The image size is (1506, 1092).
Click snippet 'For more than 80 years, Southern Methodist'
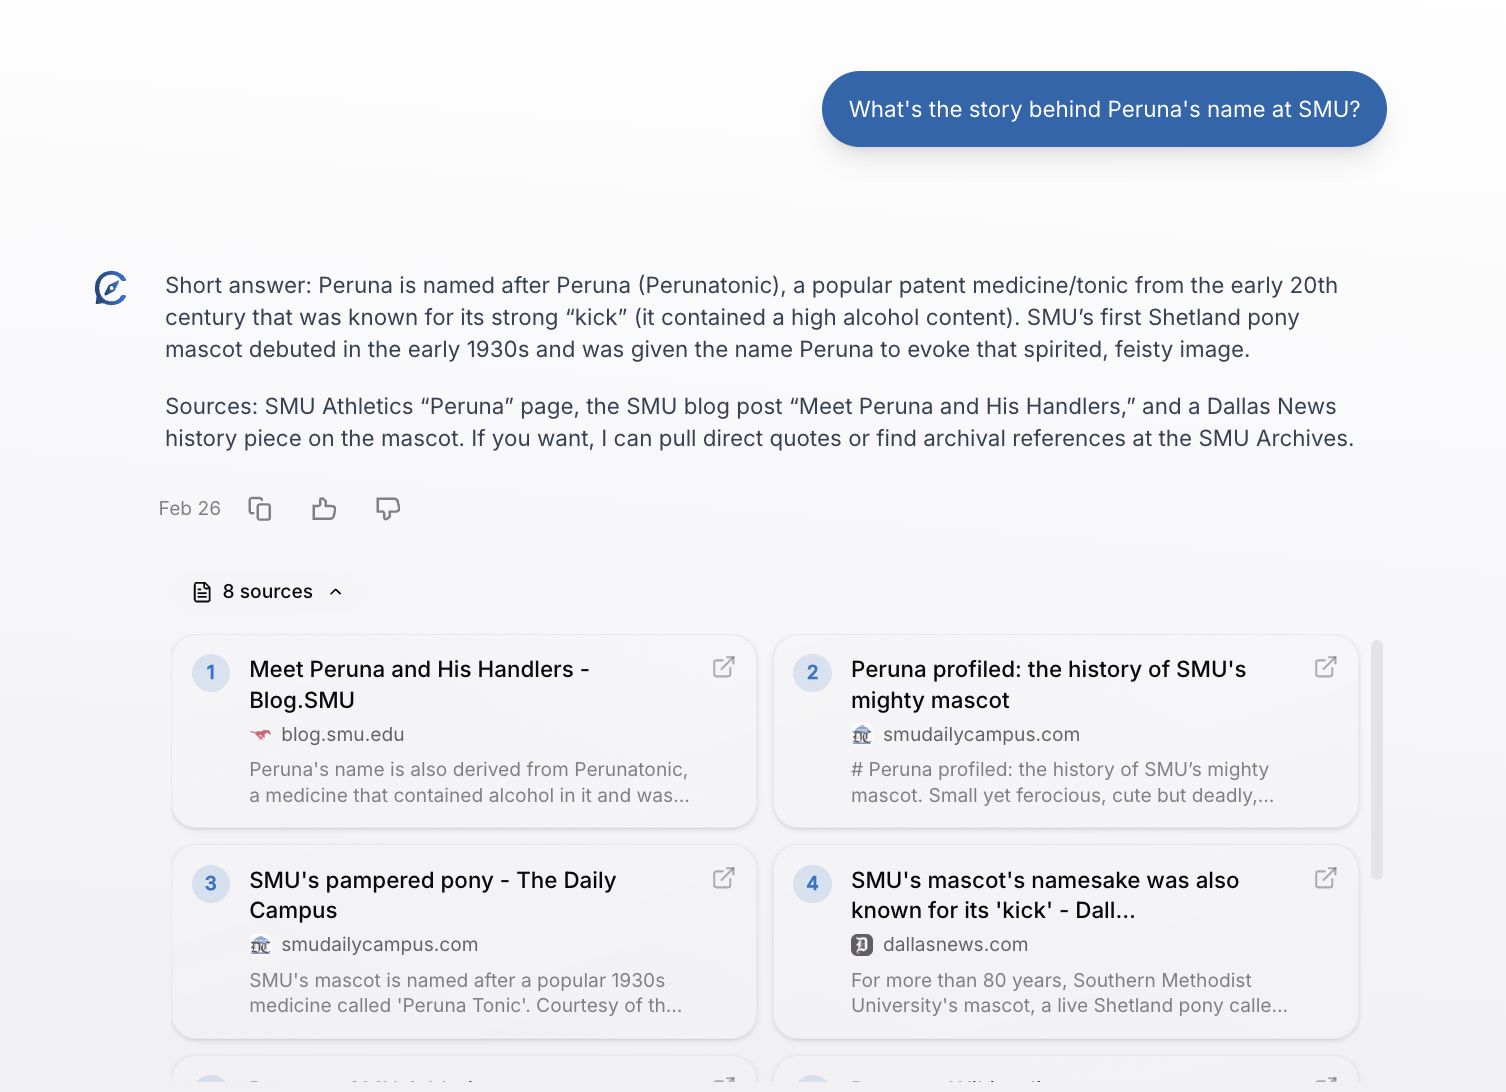(1069, 993)
